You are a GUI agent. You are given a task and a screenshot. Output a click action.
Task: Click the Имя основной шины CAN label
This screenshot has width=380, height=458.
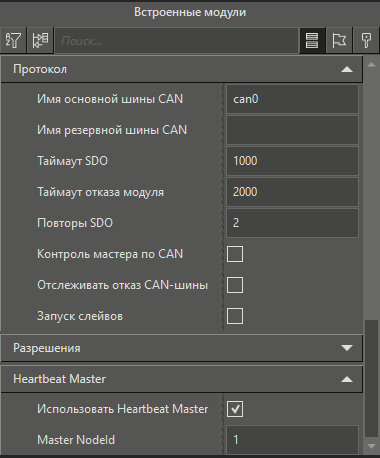(x=110, y=99)
